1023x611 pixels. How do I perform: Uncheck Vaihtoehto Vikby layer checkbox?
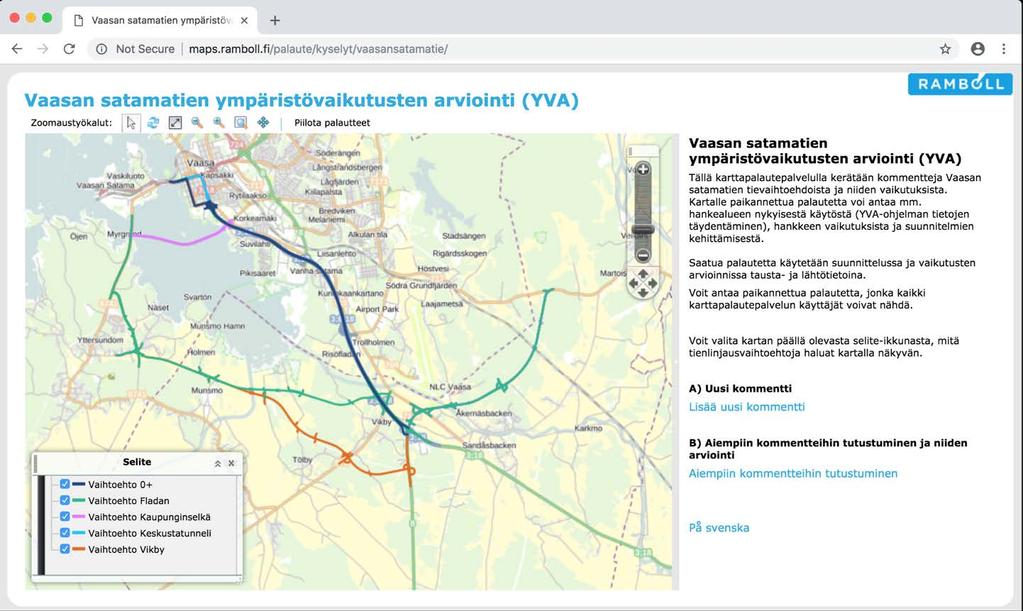point(65,549)
